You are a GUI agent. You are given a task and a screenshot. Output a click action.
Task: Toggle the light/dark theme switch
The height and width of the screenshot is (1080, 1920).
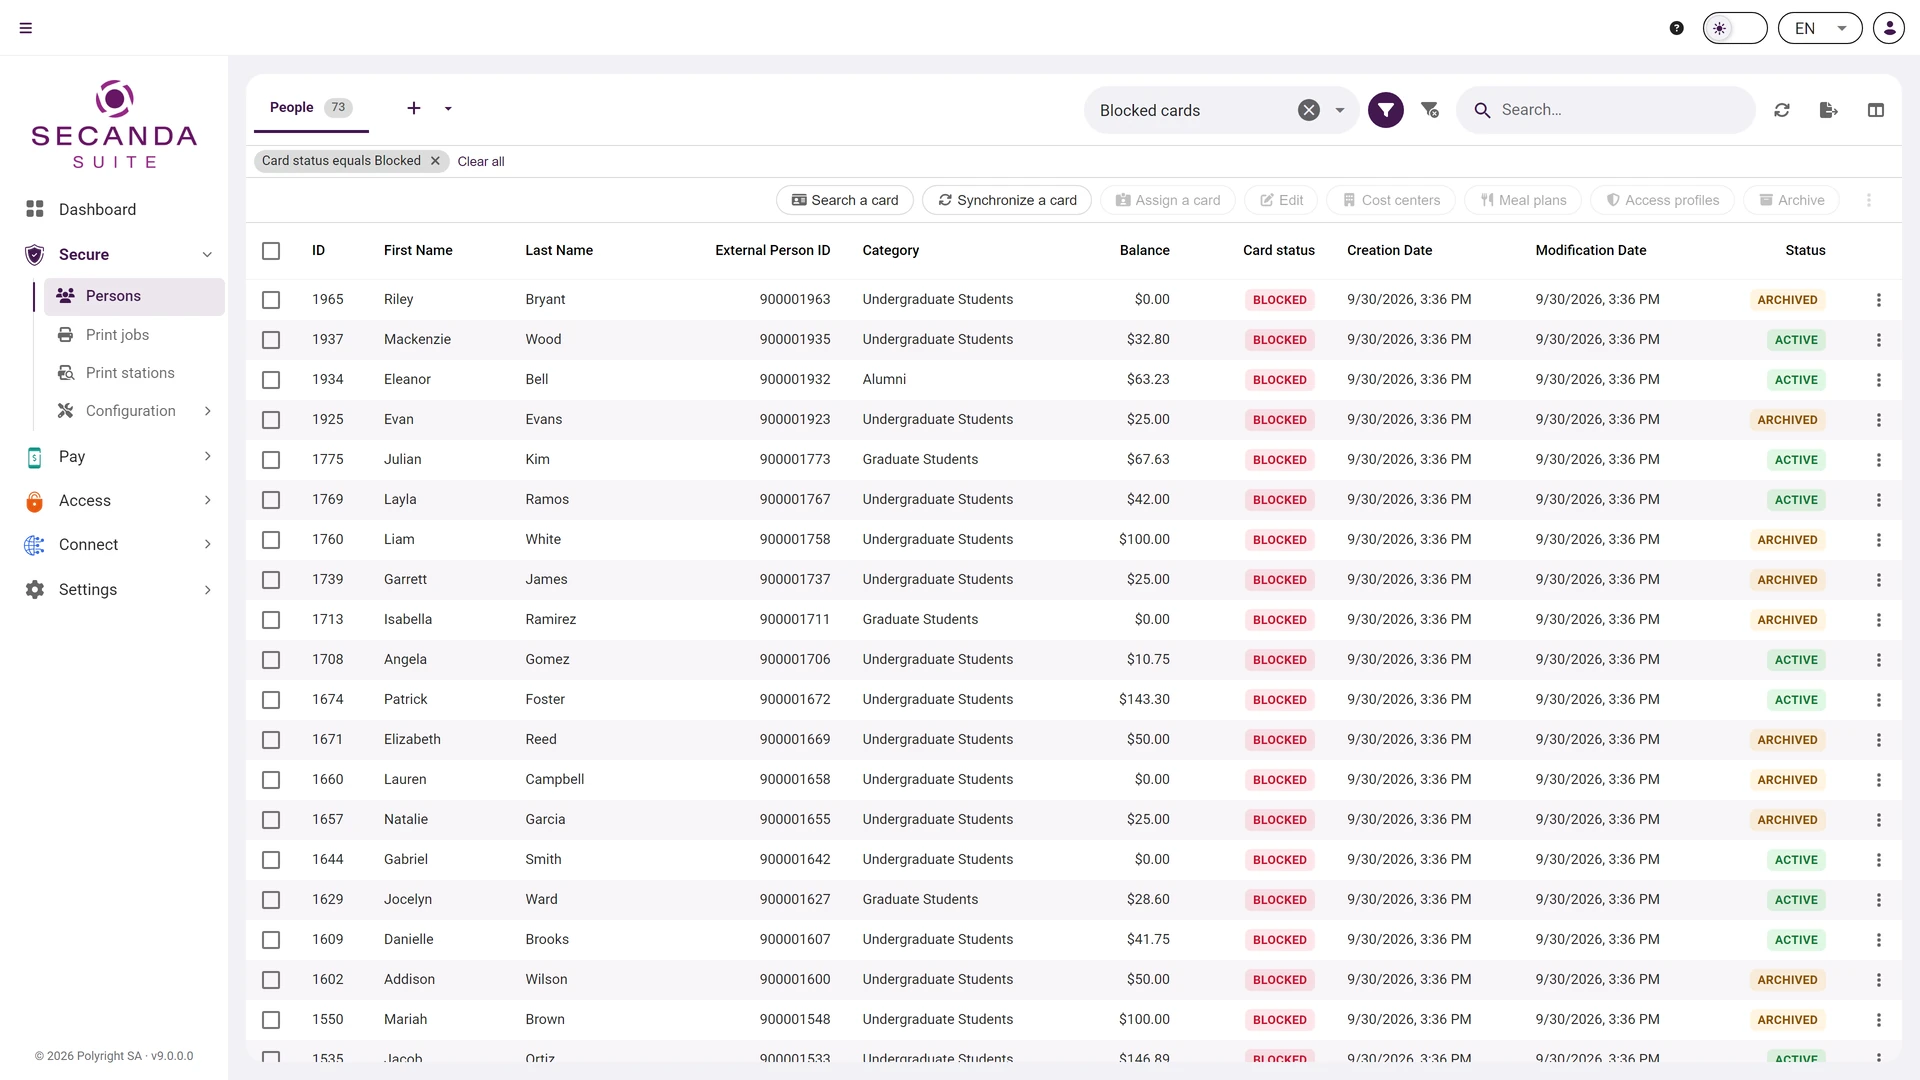point(1735,28)
